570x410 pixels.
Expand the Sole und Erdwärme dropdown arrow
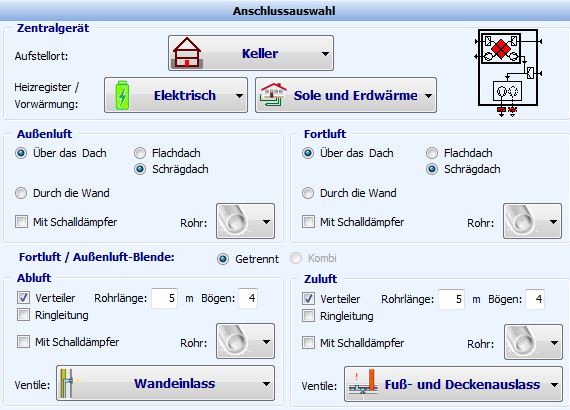[x=429, y=96]
